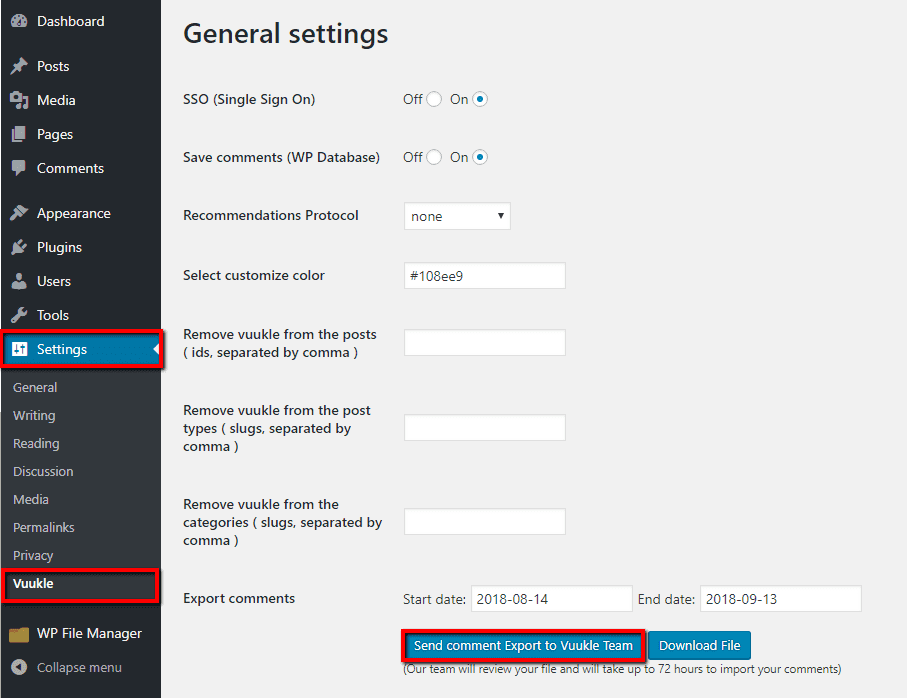Click the Plugins plug icon
Screen dimensions: 907x698
(19, 247)
